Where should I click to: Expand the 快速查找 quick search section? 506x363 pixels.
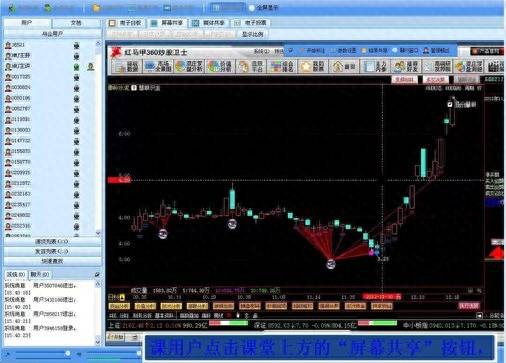click(52, 261)
